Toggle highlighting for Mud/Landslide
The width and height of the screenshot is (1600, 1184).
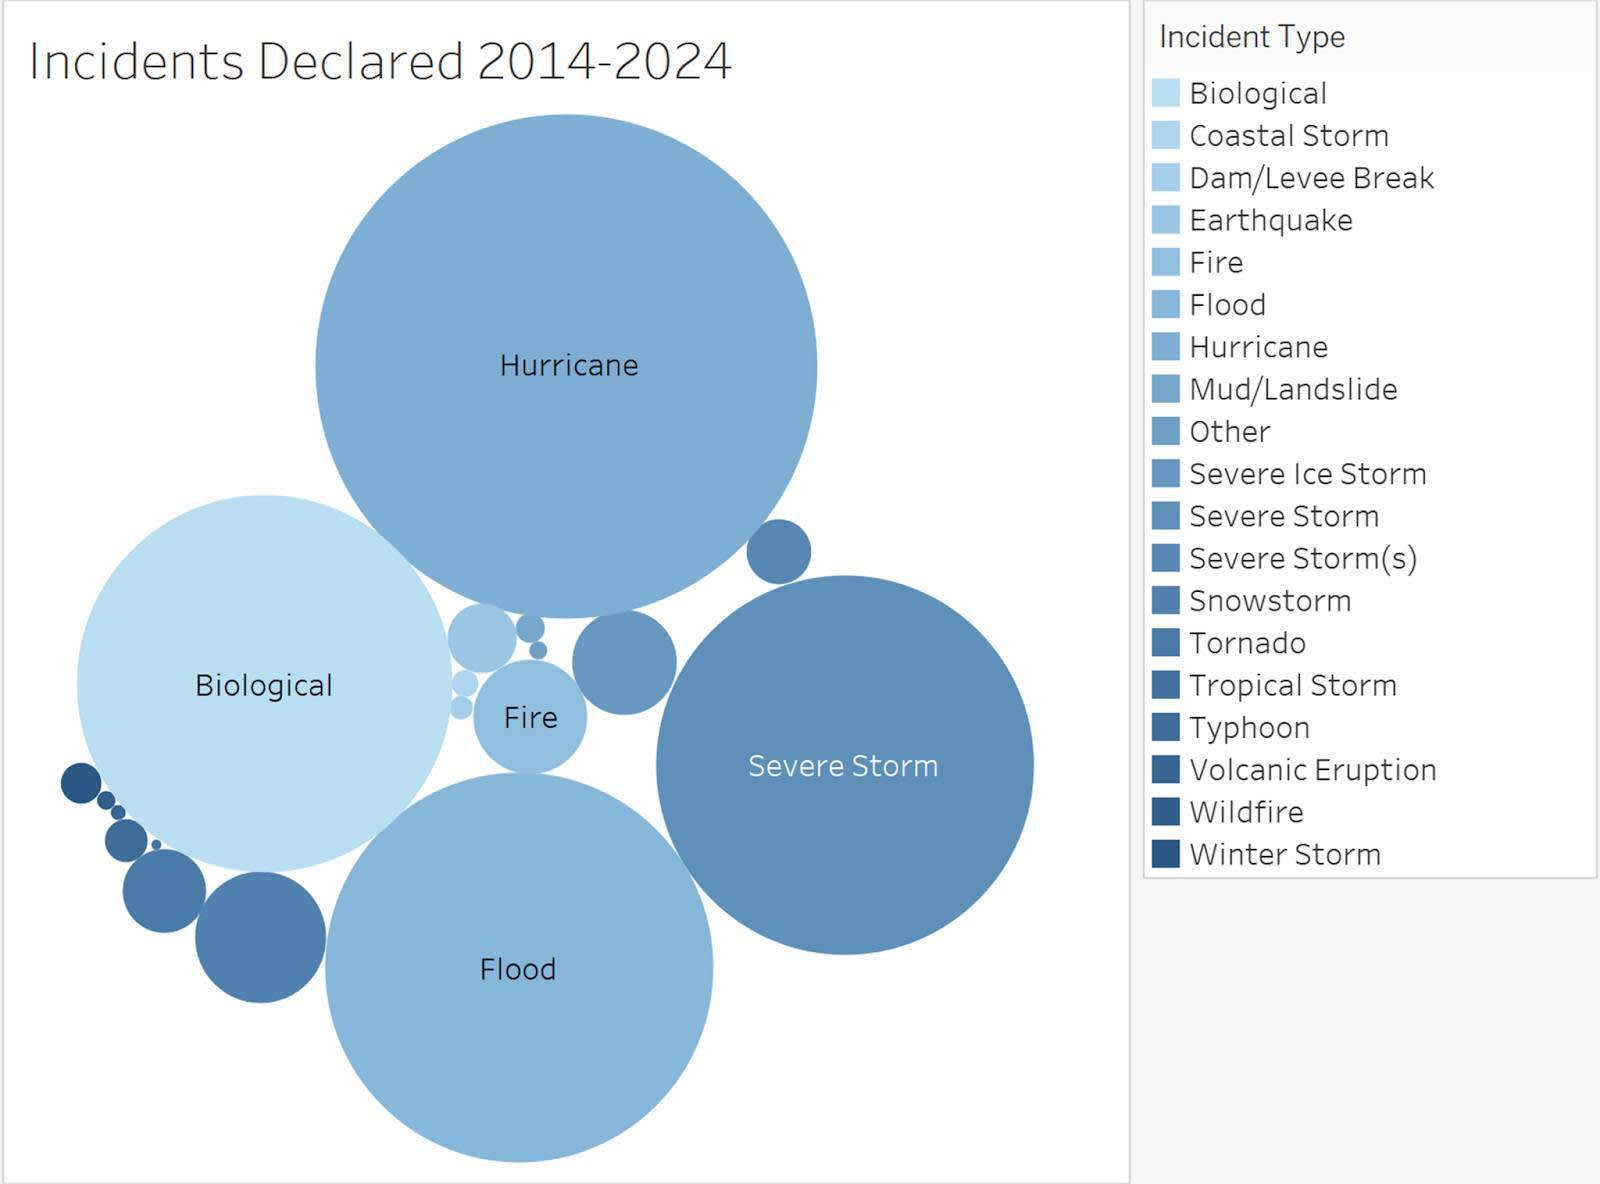tap(1293, 389)
